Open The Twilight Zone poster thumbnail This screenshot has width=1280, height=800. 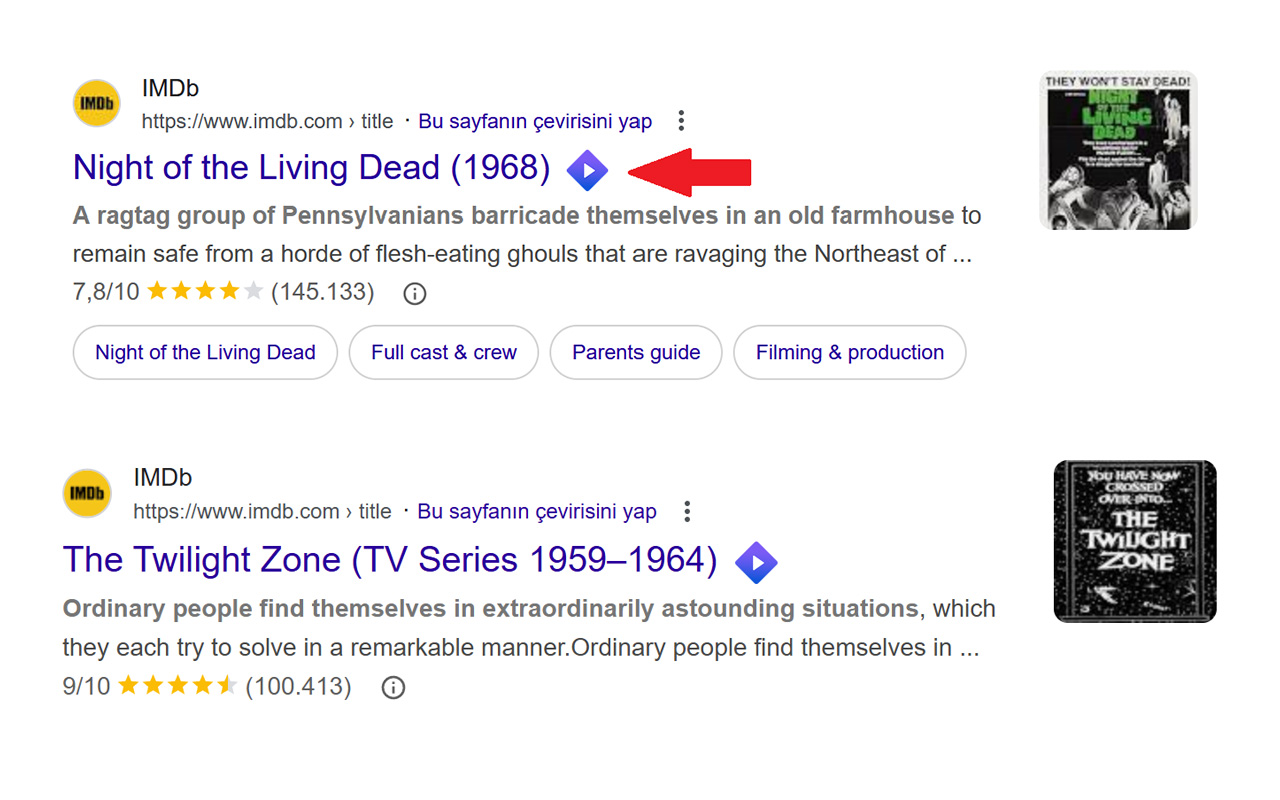pos(1135,541)
